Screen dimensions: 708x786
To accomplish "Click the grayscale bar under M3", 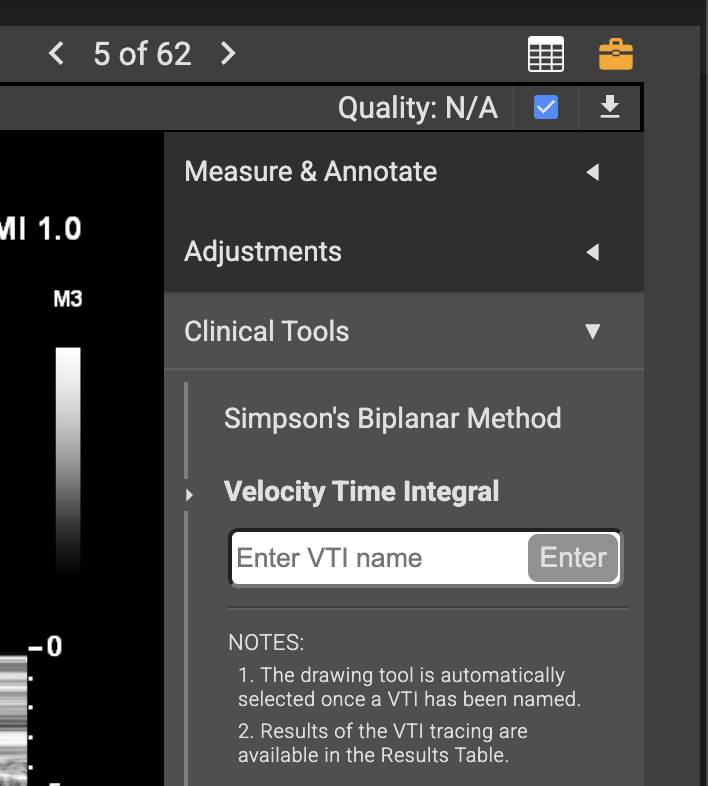I will click(x=68, y=462).
